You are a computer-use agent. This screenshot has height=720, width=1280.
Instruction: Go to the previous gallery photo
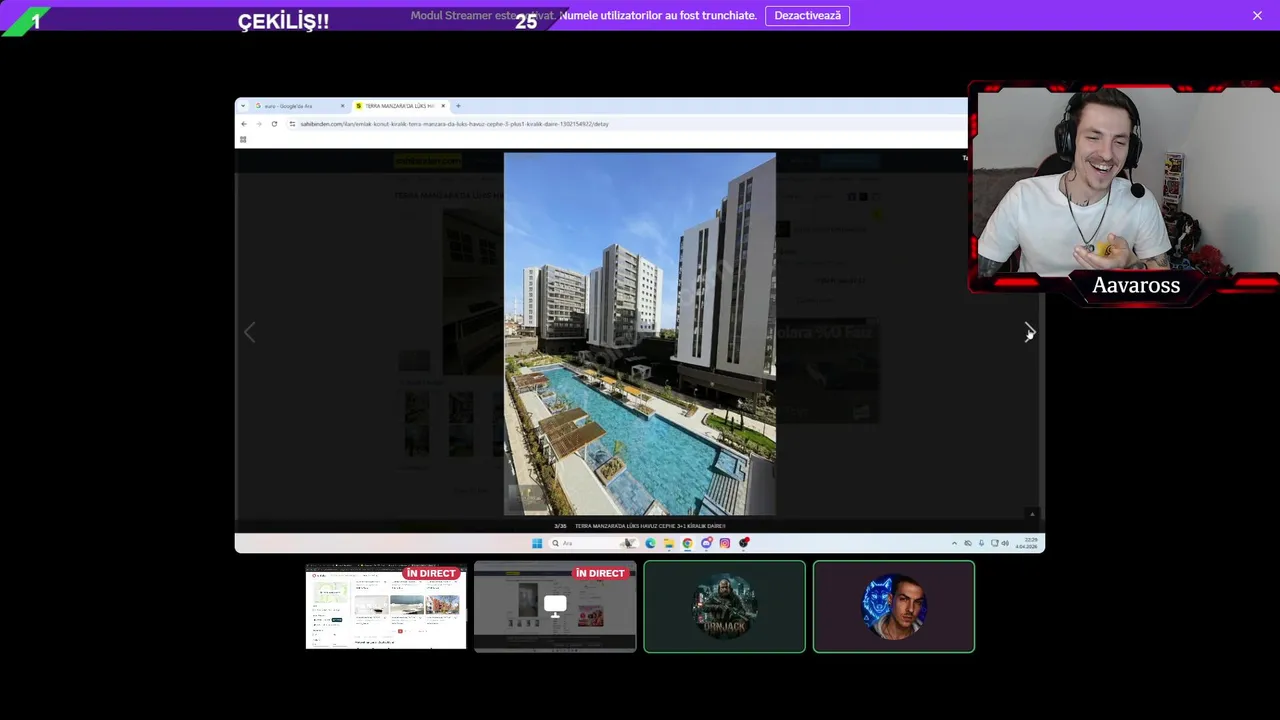pos(250,332)
